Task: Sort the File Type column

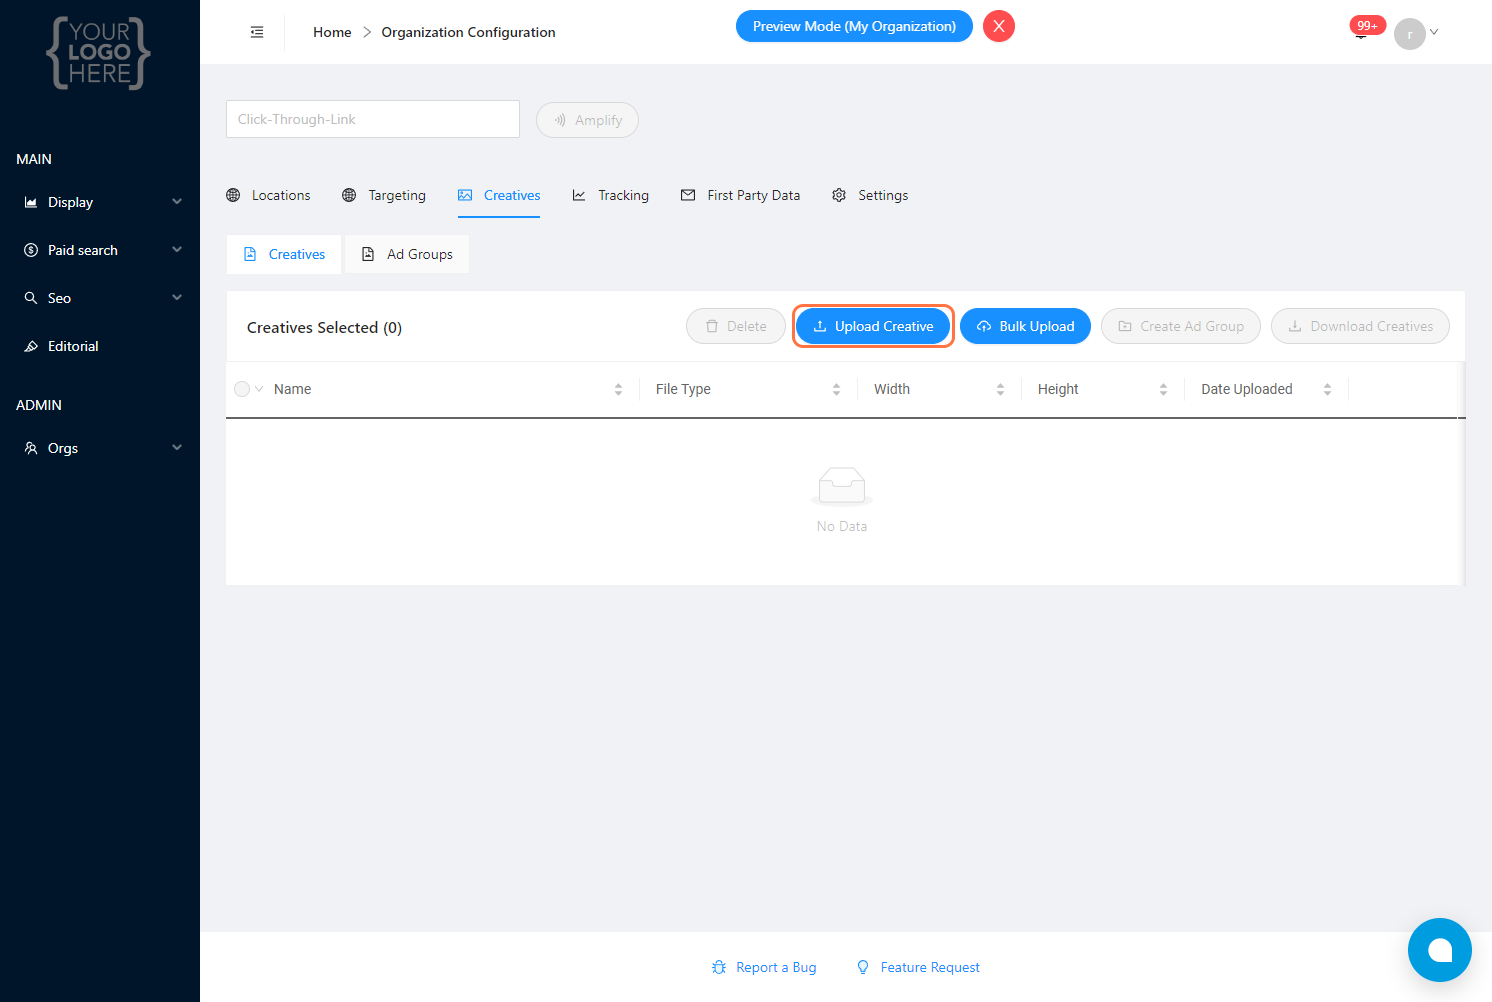Action: 836,389
